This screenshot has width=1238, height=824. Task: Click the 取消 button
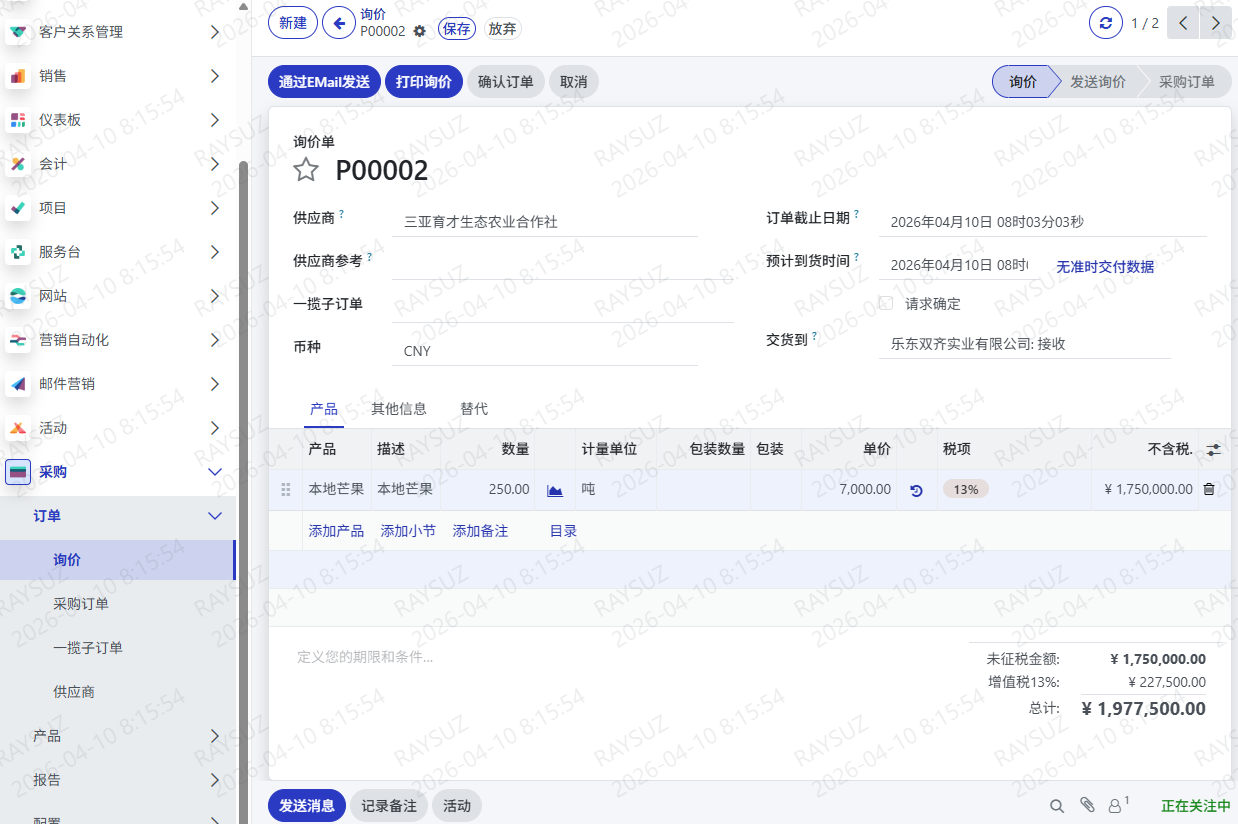click(574, 82)
